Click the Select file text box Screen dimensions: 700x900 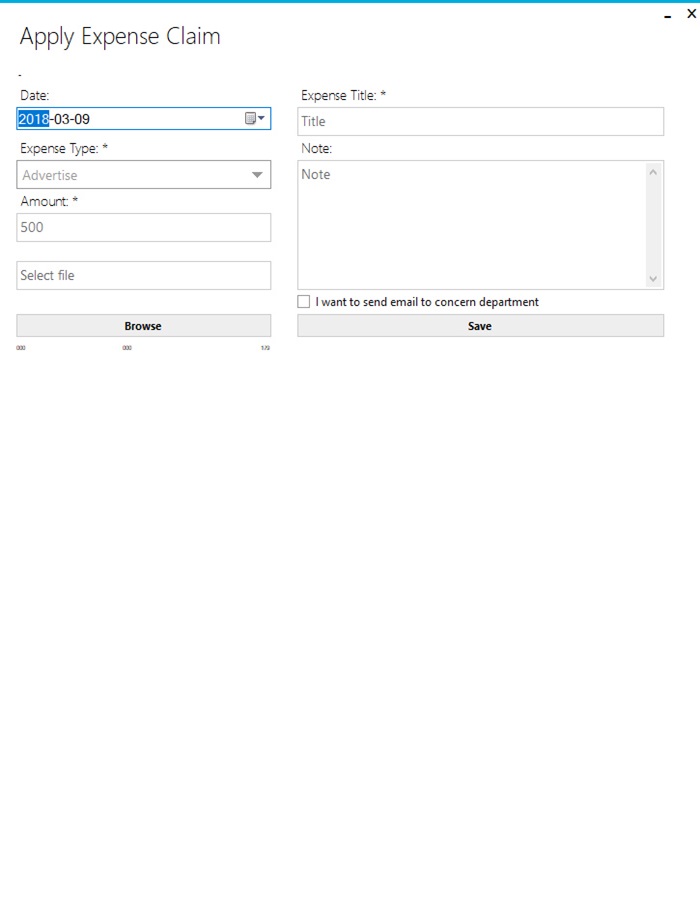click(143, 275)
